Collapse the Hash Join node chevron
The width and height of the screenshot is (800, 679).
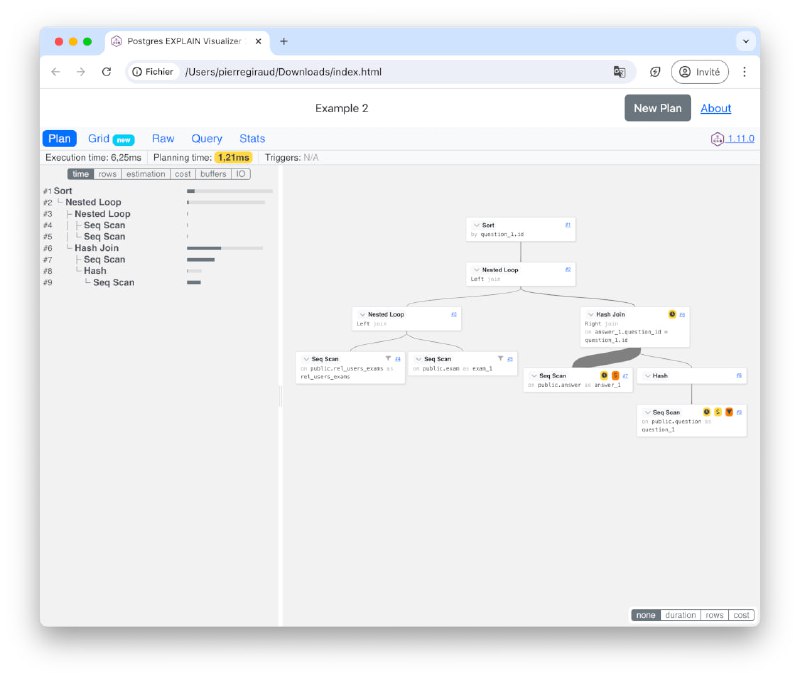pos(591,314)
